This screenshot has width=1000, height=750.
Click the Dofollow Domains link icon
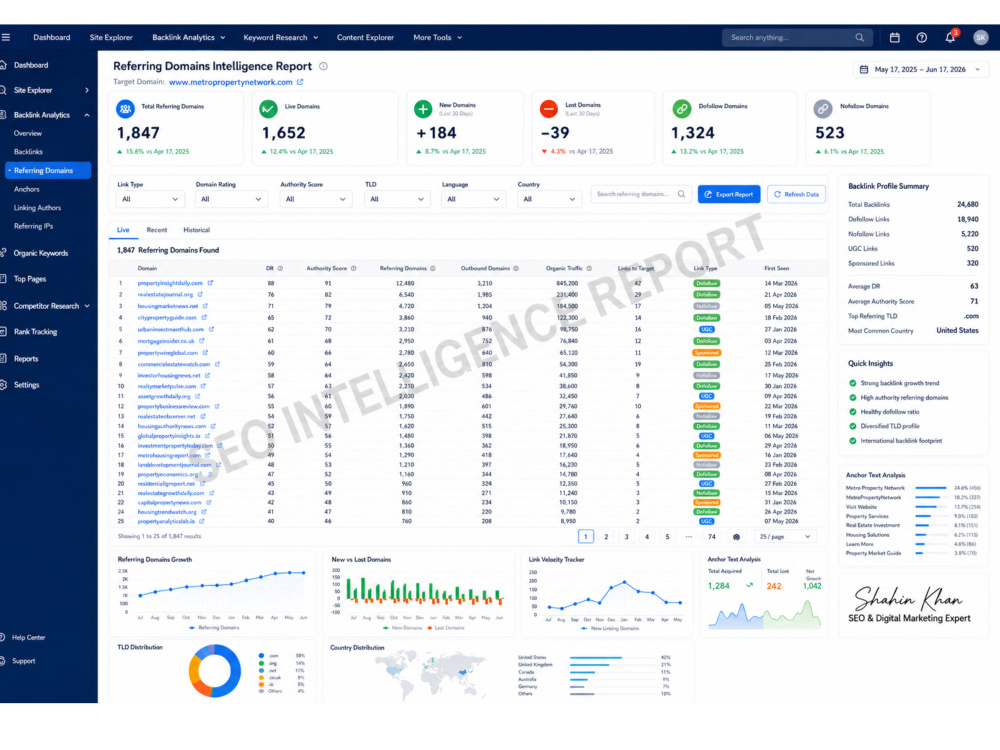tap(682, 109)
